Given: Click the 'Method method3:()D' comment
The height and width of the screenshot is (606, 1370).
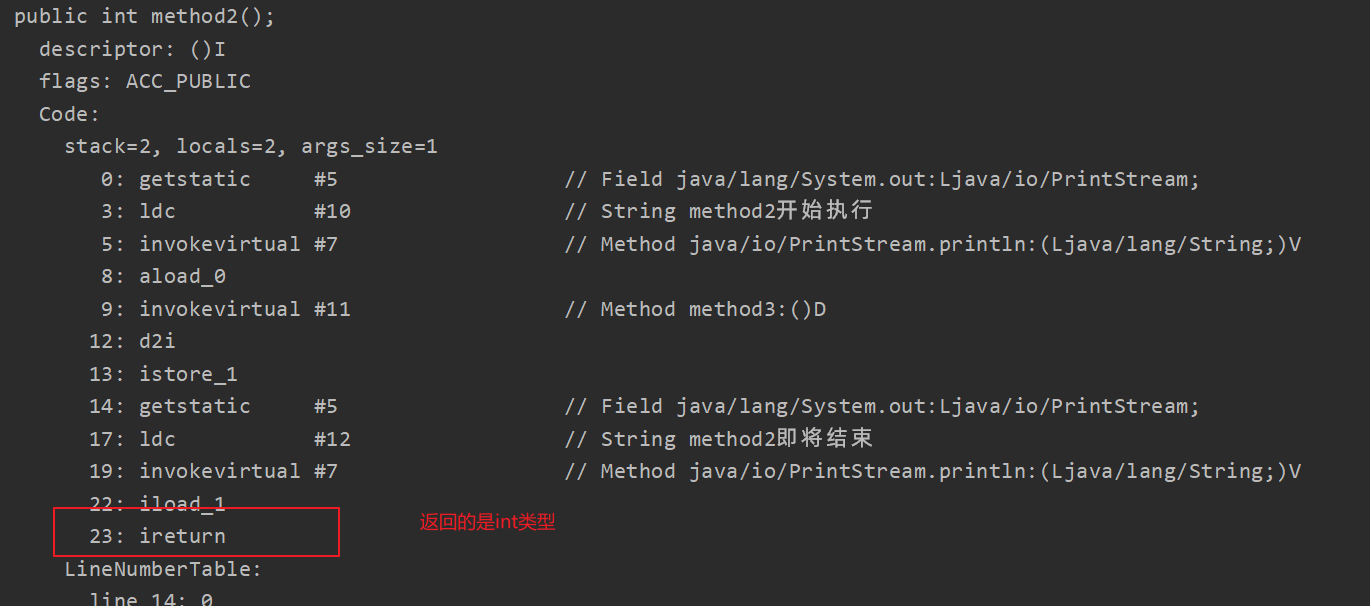Looking at the screenshot, I should 713,309.
